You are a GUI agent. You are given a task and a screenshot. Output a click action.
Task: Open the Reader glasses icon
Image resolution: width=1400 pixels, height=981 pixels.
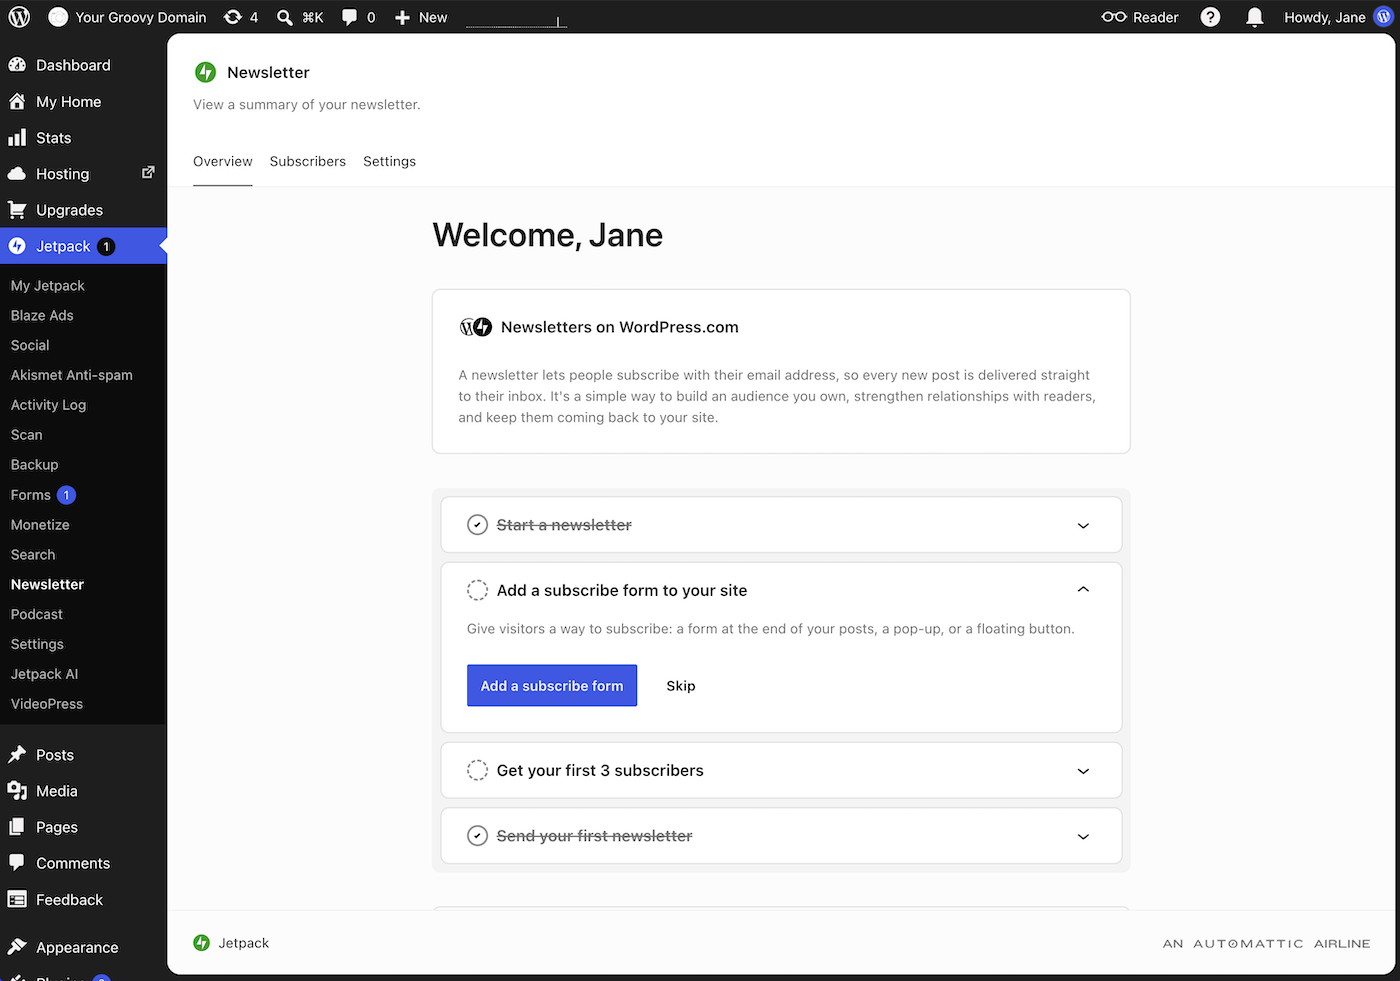[x=1114, y=17]
